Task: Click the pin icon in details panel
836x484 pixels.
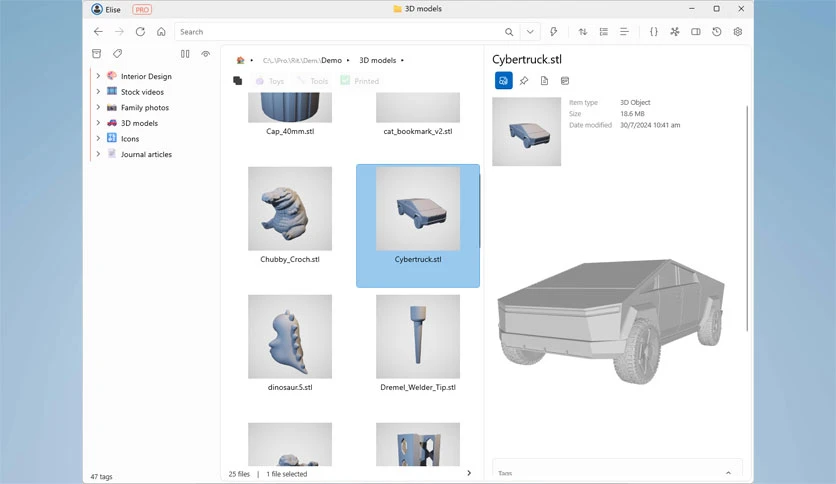Action: [x=524, y=80]
